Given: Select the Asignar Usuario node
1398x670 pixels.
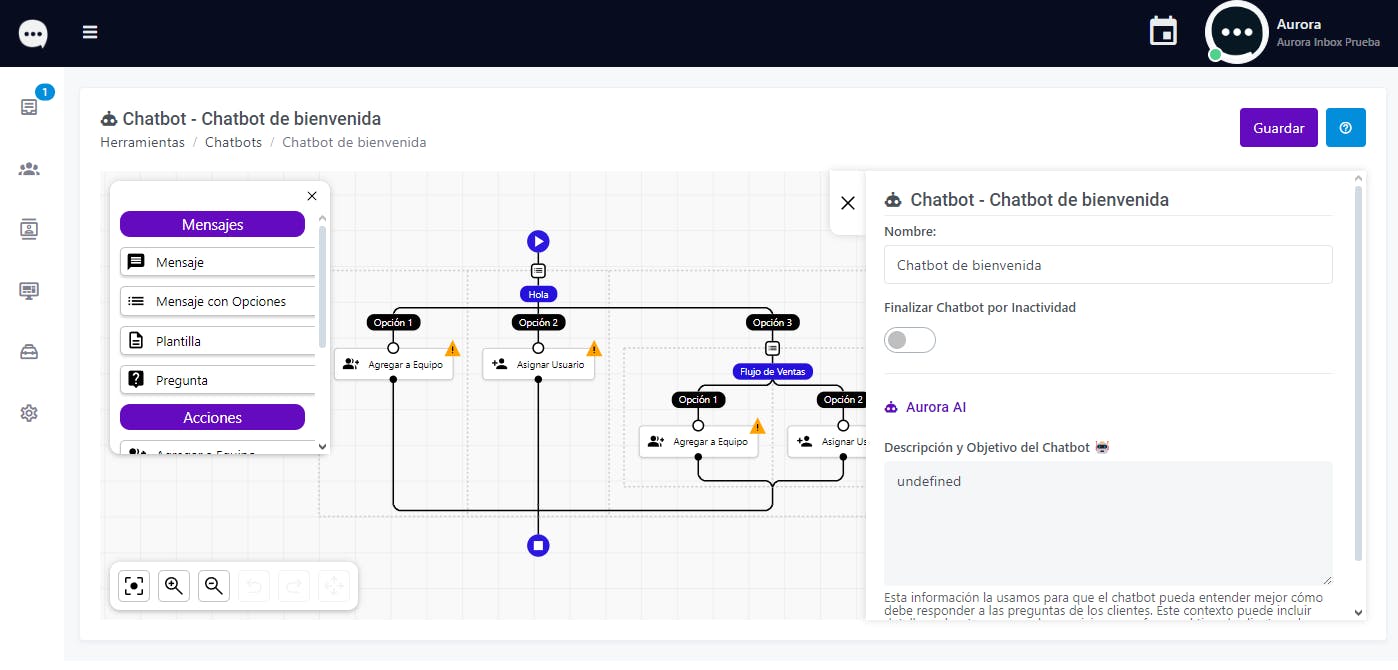Looking at the screenshot, I should pos(538,364).
